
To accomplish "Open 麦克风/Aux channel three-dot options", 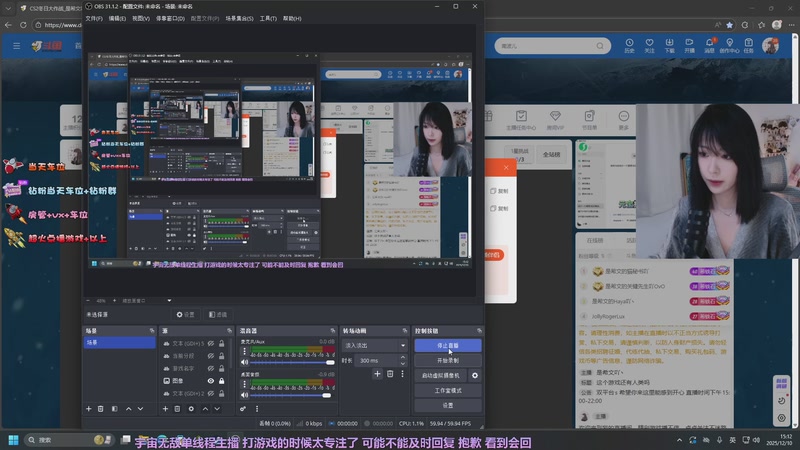I will (x=244, y=351).
